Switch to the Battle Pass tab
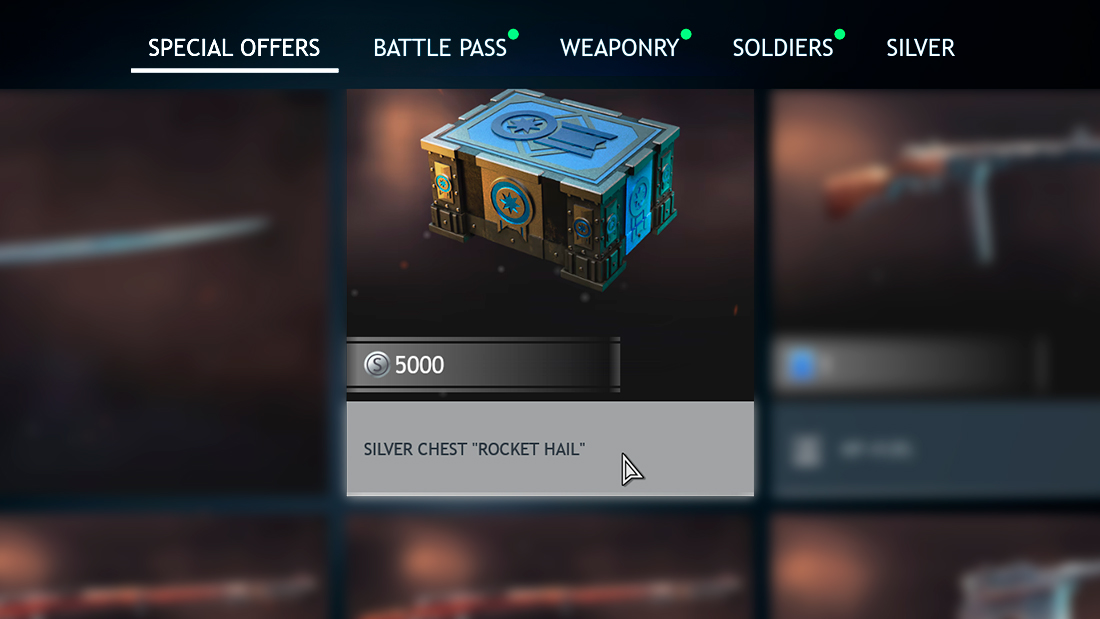Screen dimensions: 1100x619 click(440, 48)
